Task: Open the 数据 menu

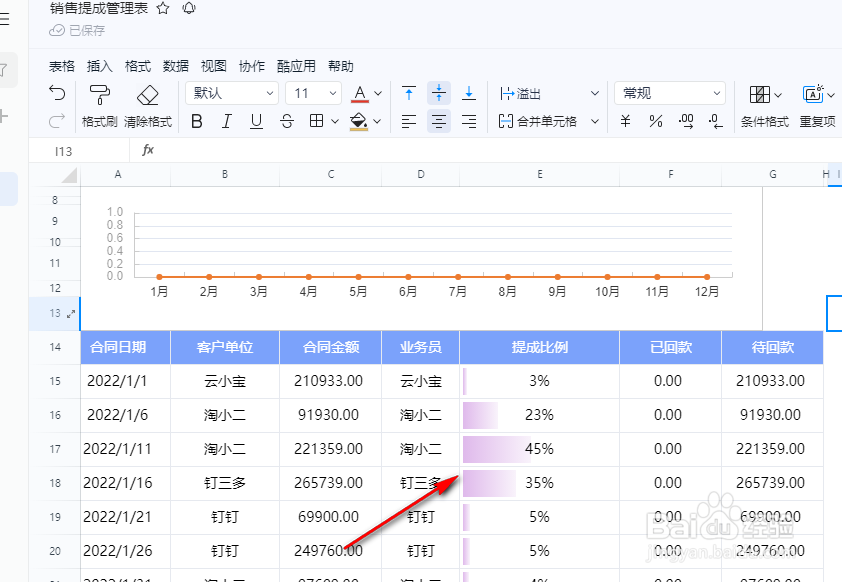Action: pyautogui.click(x=175, y=66)
